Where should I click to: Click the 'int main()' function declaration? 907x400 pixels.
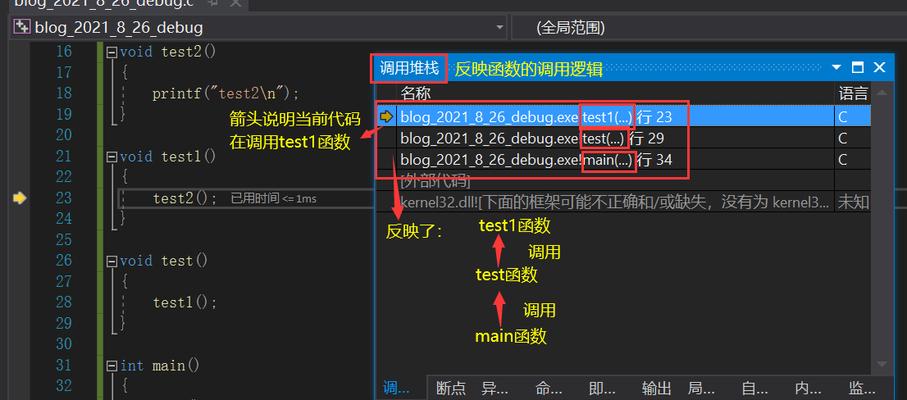(x=160, y=366)
